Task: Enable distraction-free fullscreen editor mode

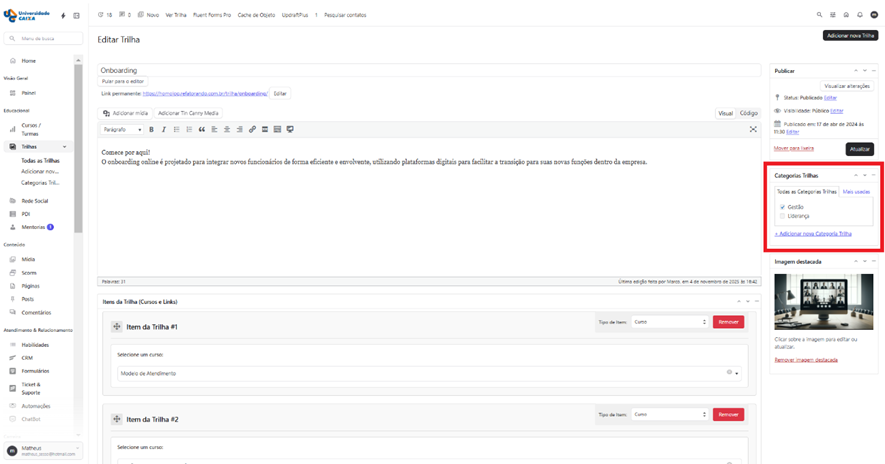Action: [x=753, y=129]
